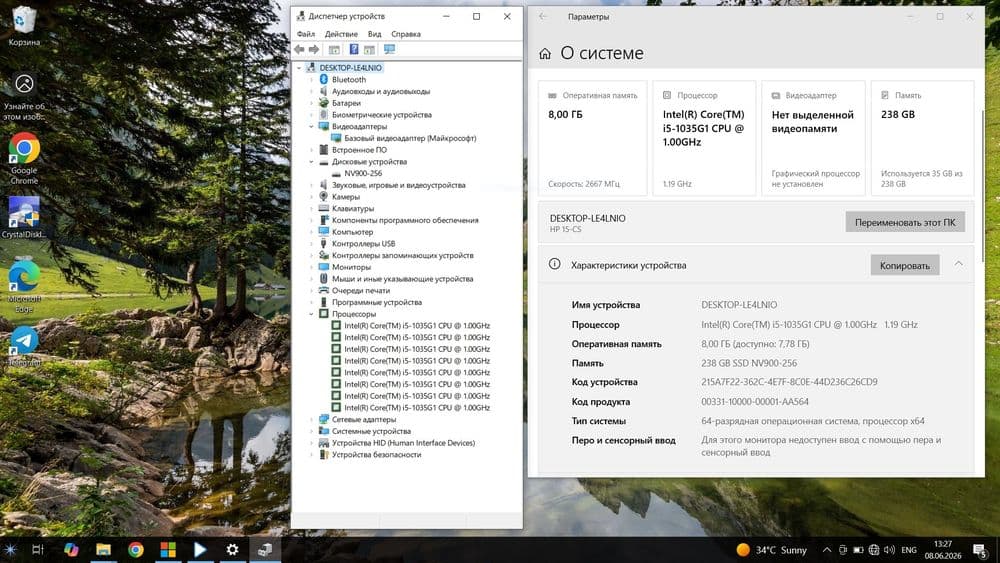The image size is (1000, 563).
Task: Open the Файл menu in Device Manager
Action: click(305, 34)
